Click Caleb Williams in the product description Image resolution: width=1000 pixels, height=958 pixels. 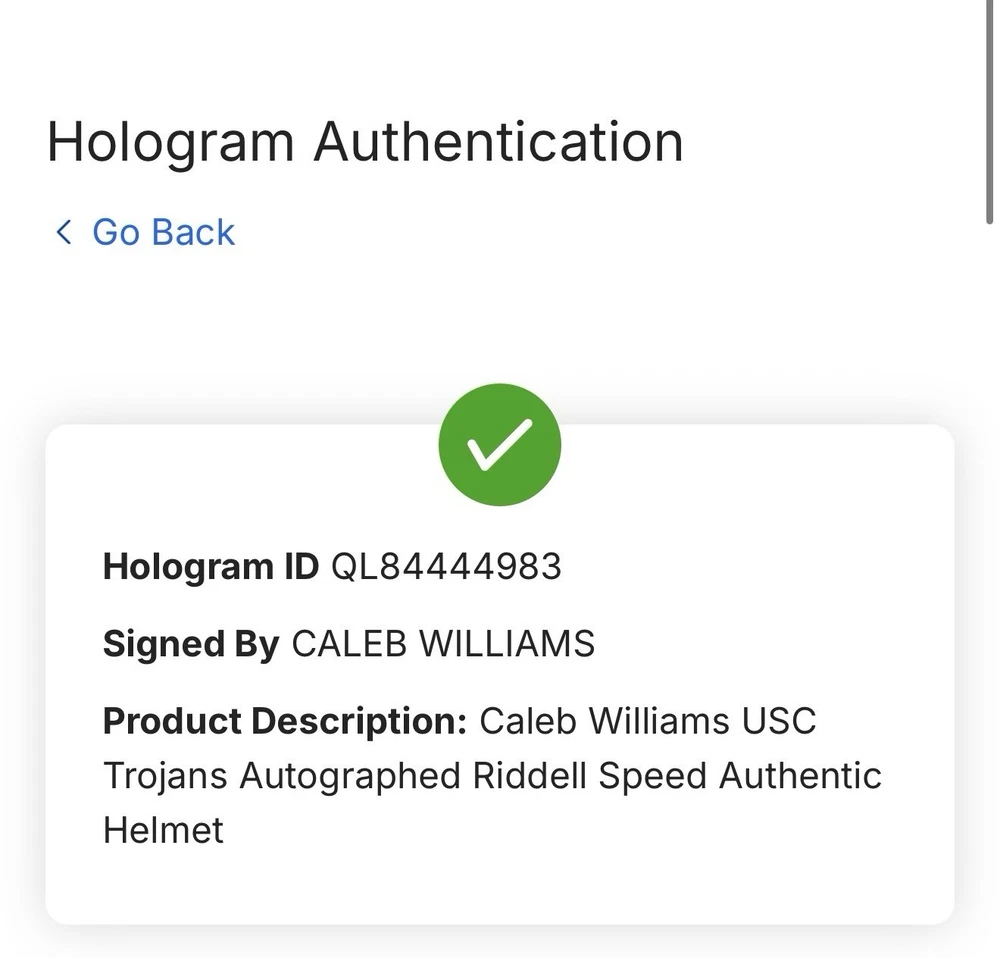(x=604, y=720)
